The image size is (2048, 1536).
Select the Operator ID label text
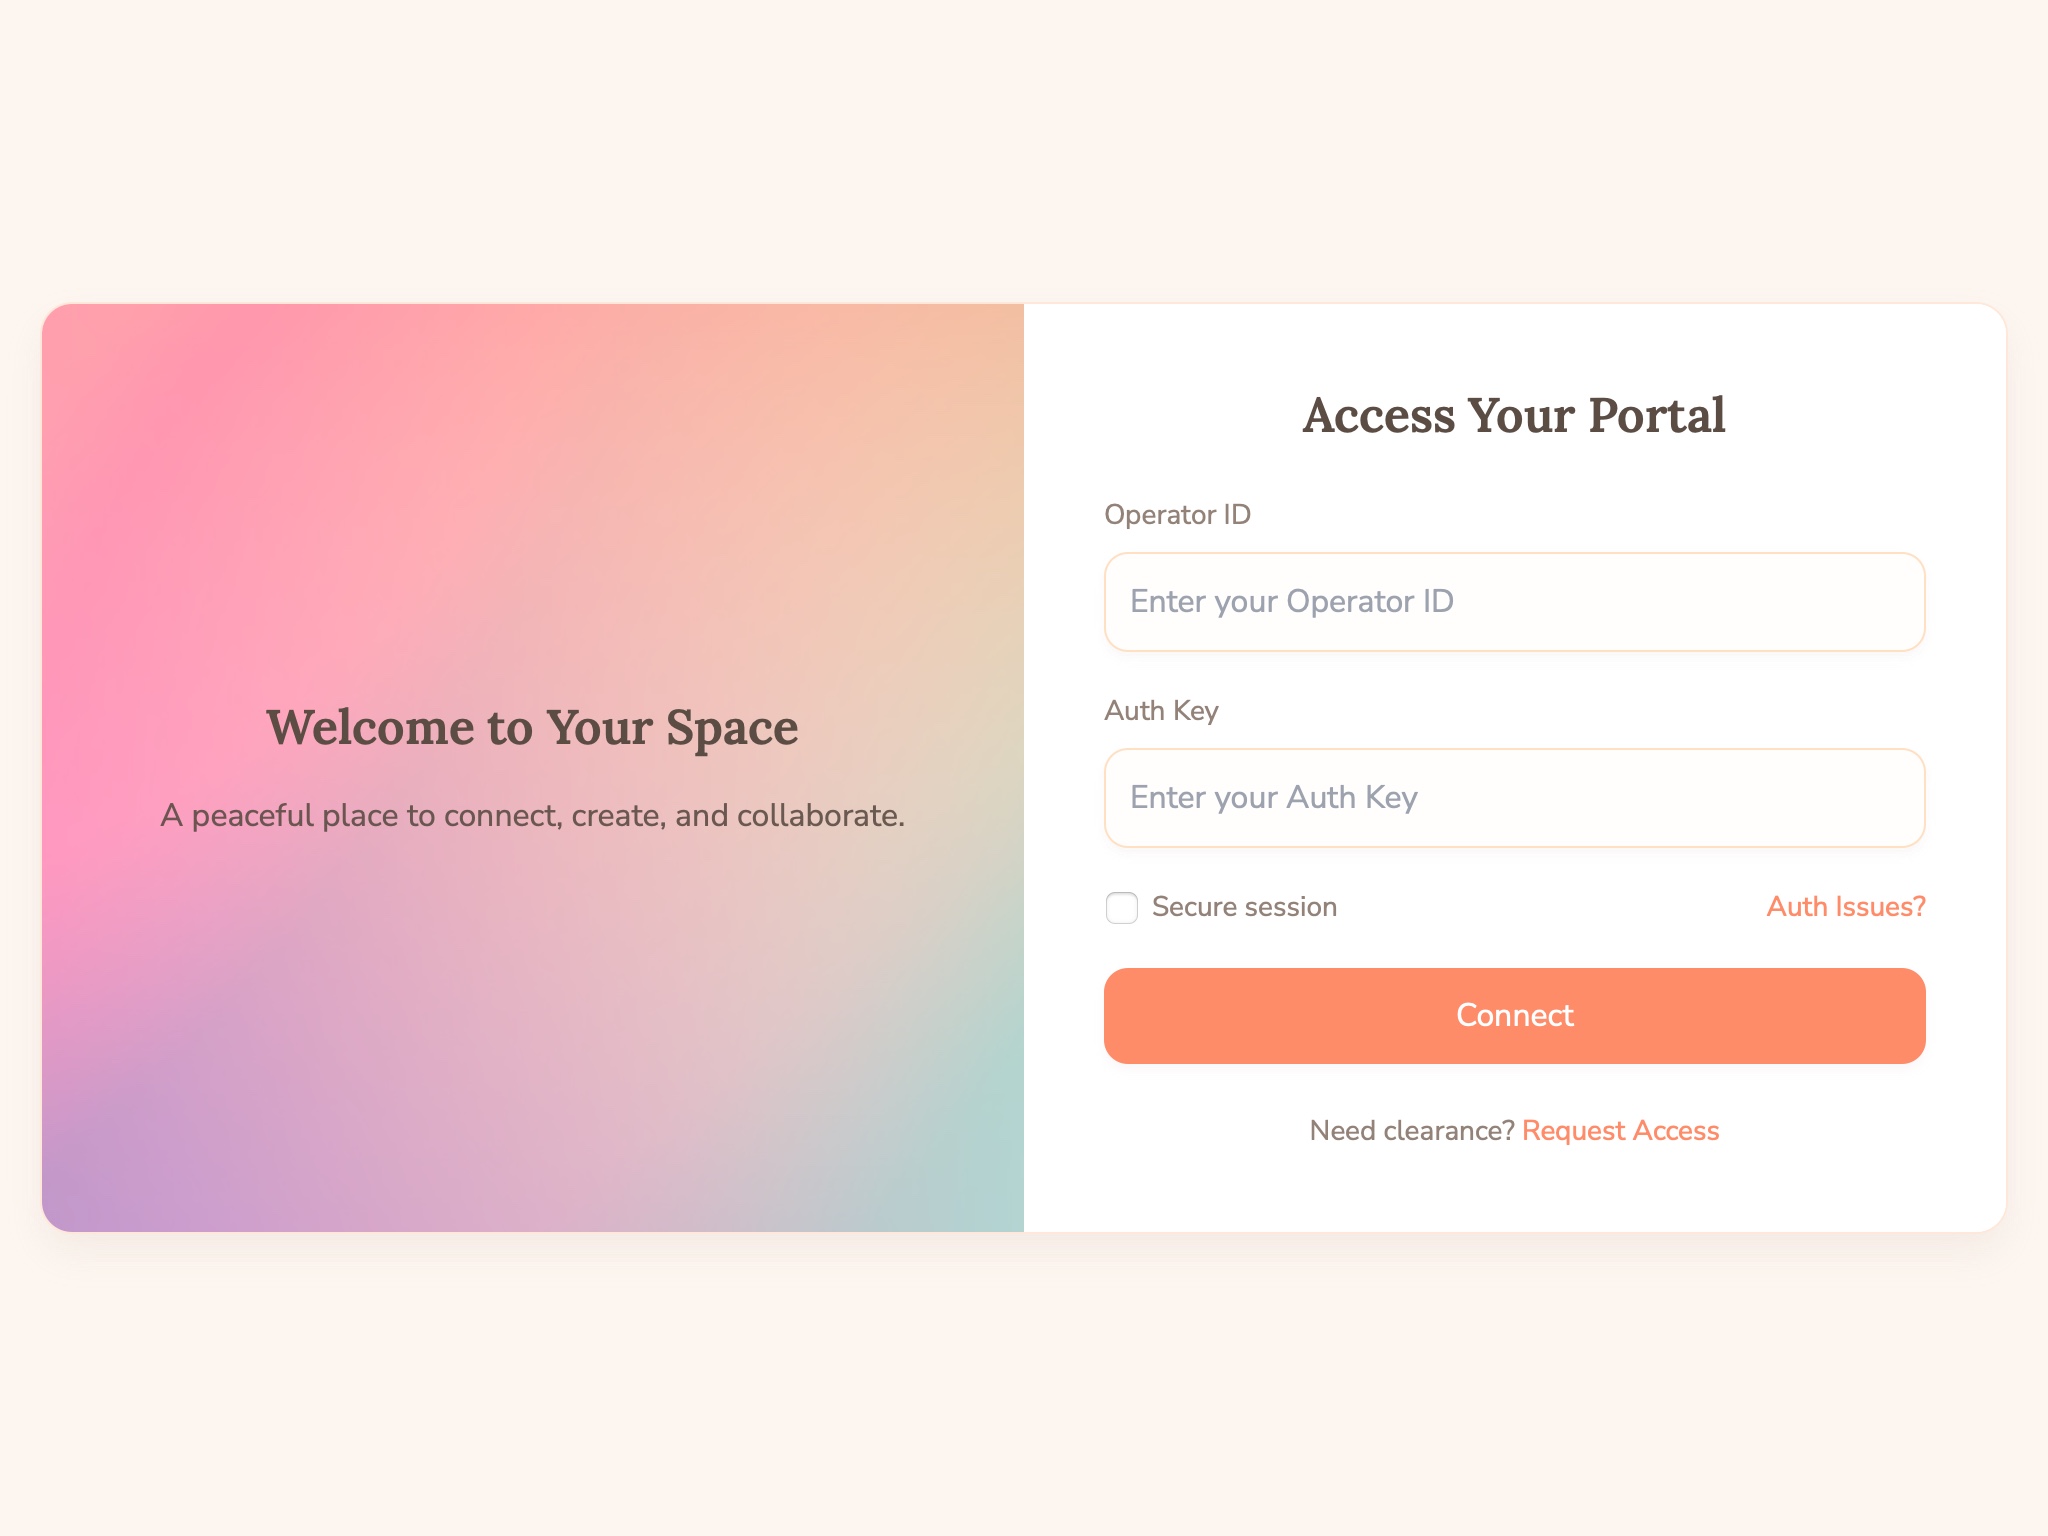1177,514
